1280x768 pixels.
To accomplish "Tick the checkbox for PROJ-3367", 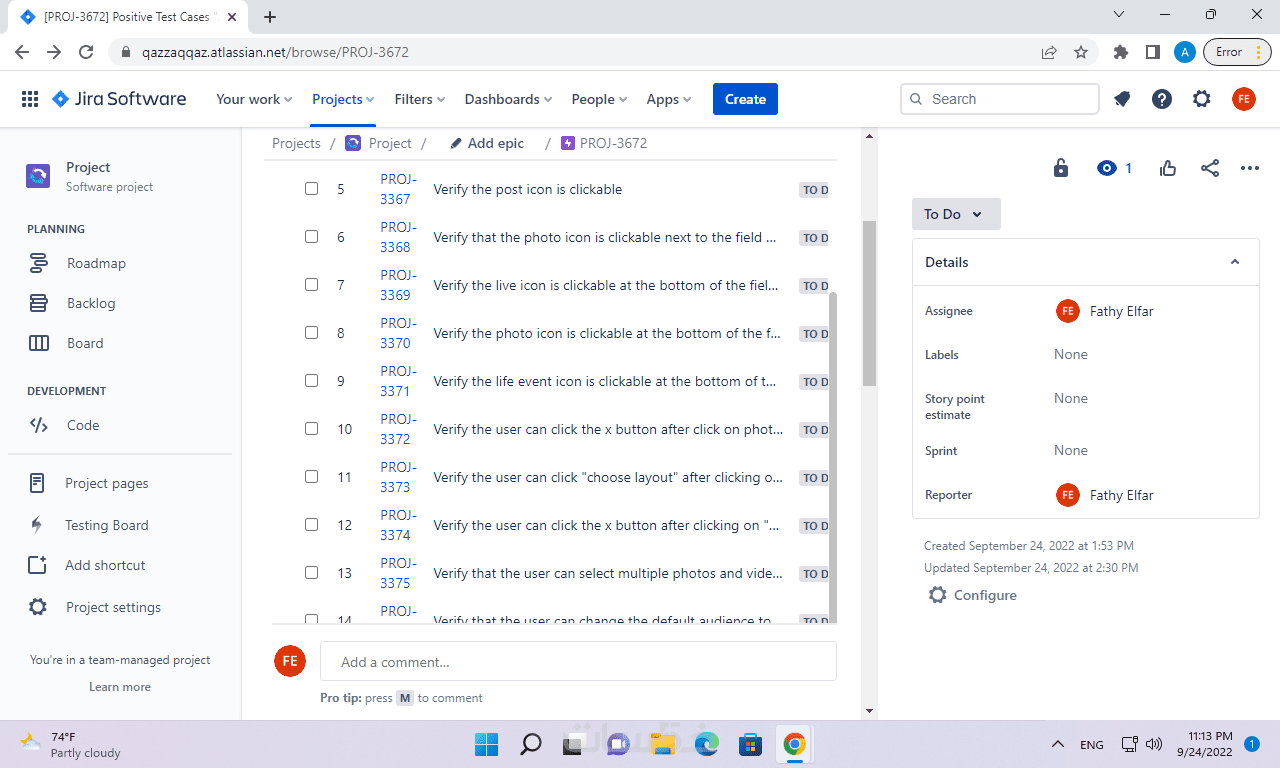I will pyautogui.click(x=312, y=189).
